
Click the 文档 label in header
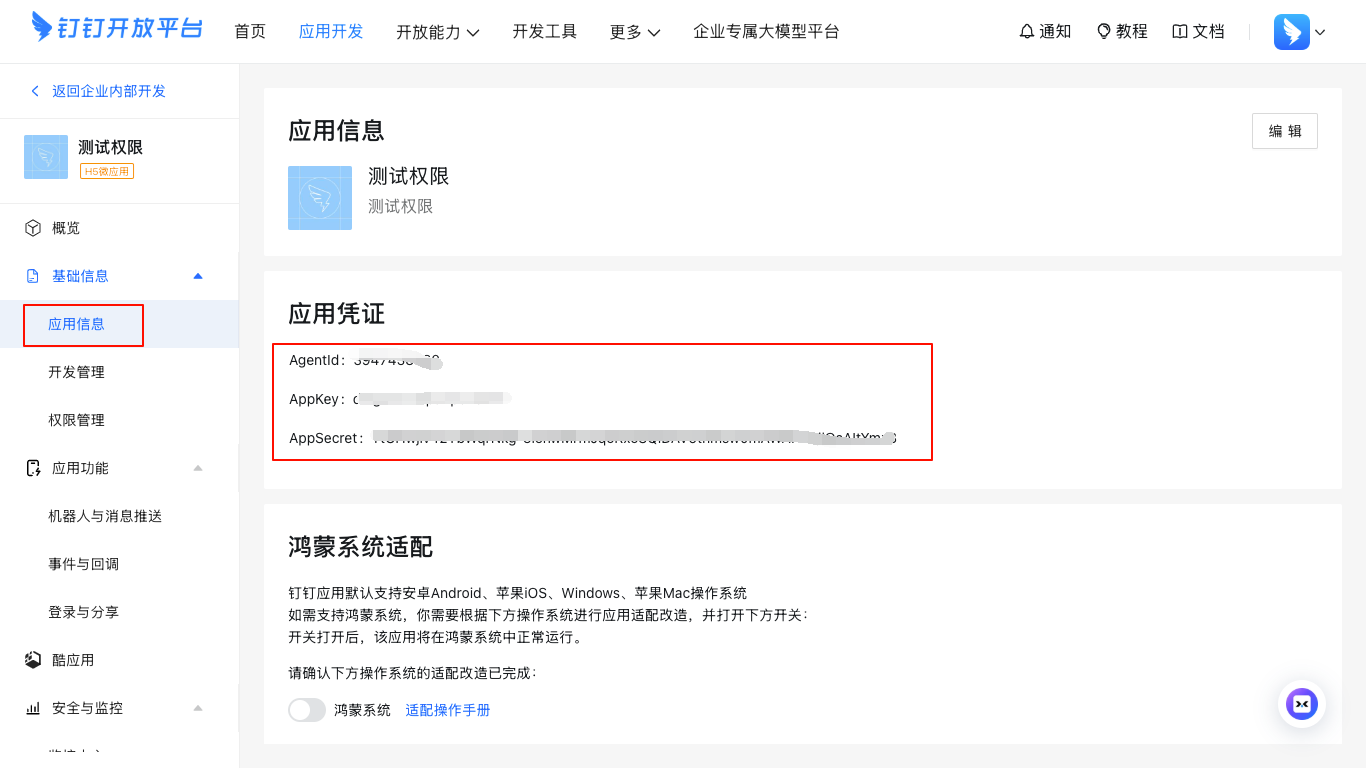coord(1209,31)
